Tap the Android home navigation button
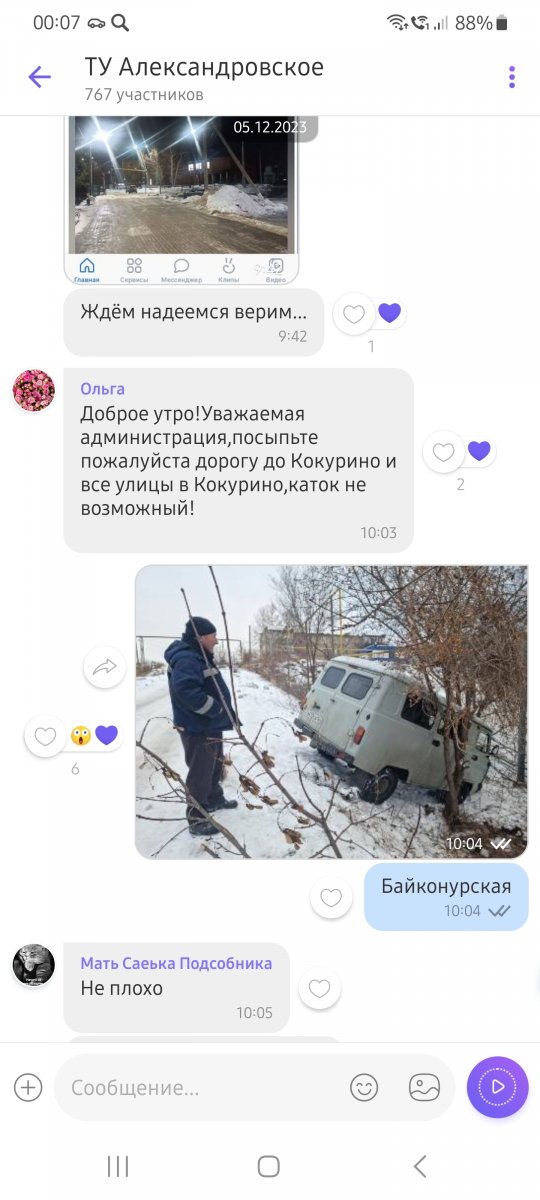540x1200 pixels. [x=268, y=1166]
